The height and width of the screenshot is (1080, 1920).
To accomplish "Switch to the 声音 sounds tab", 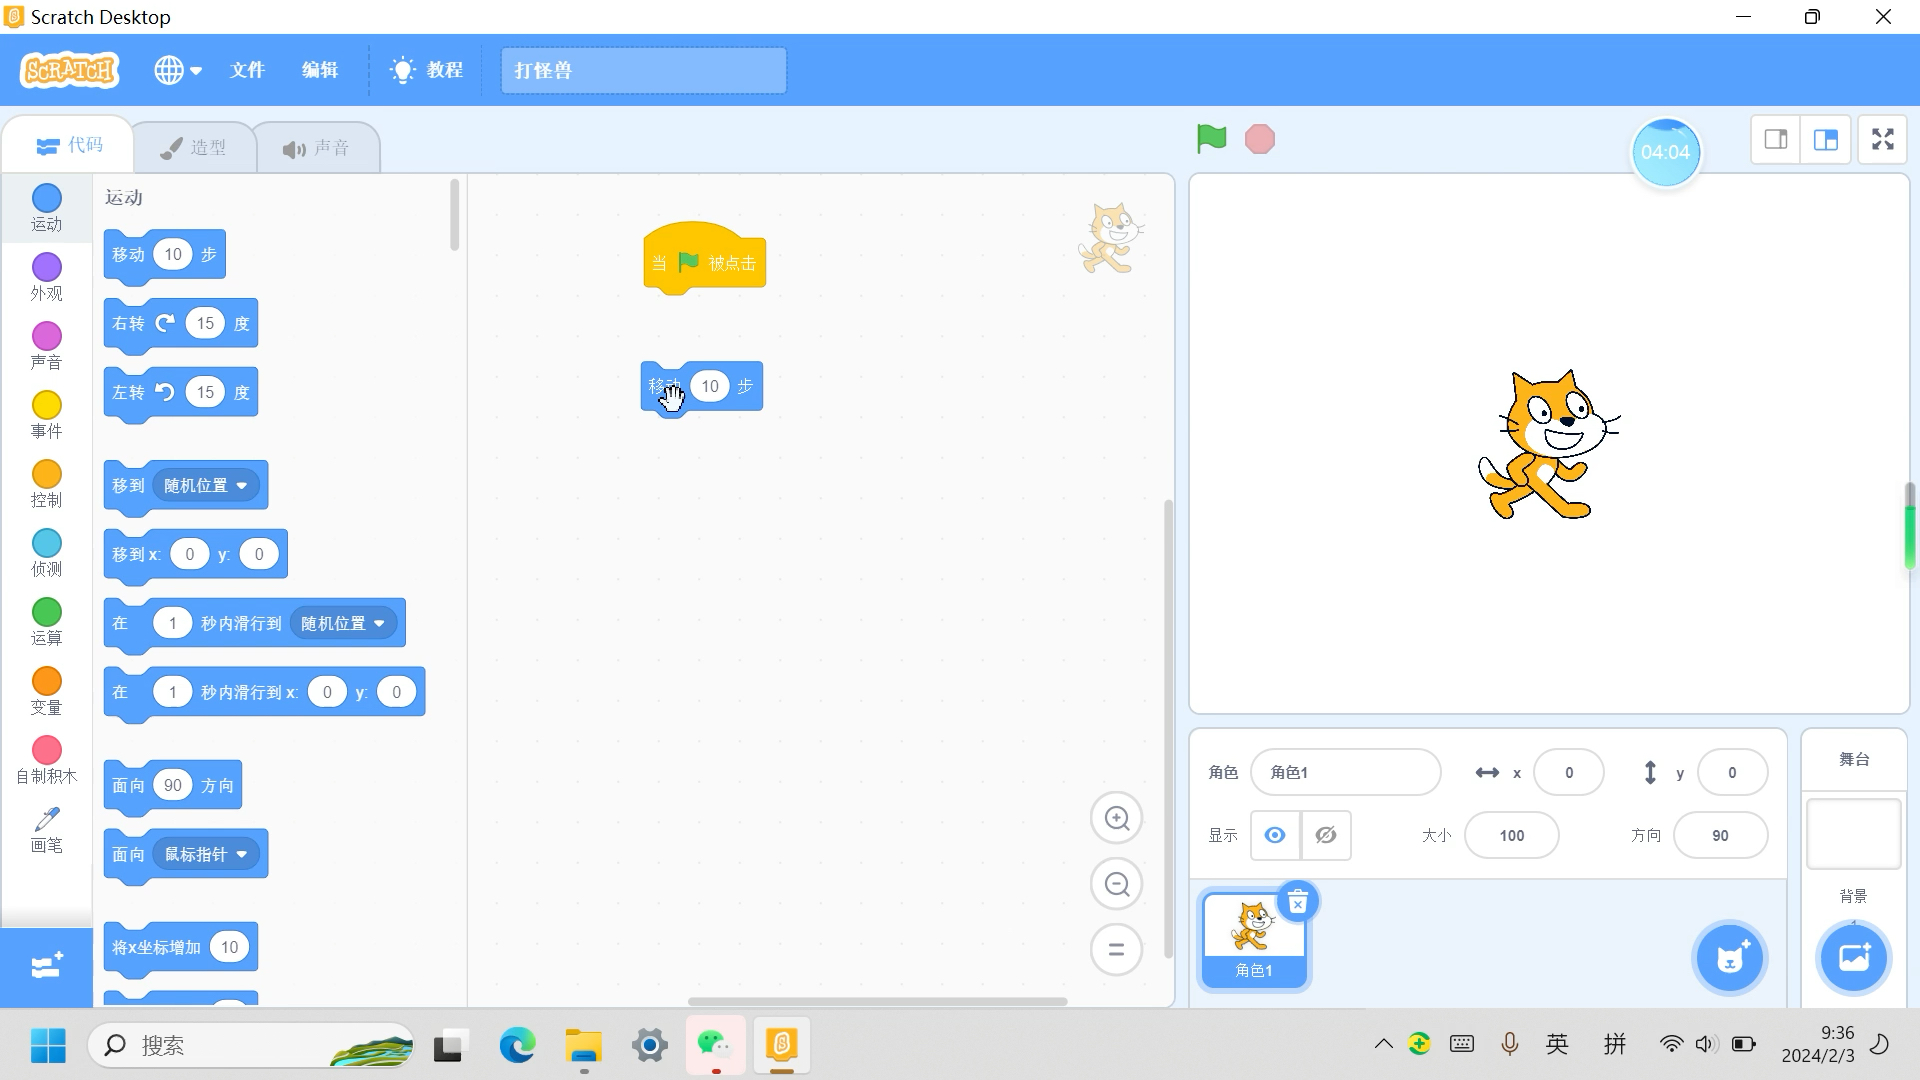I will pyautogui.click(x=316, y=148).
